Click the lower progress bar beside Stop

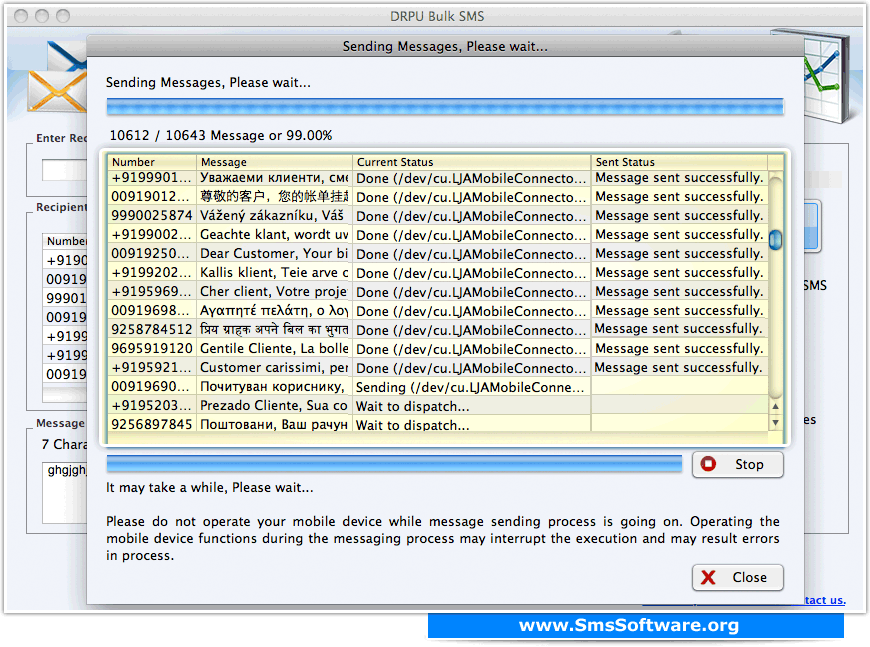(394, 464)
